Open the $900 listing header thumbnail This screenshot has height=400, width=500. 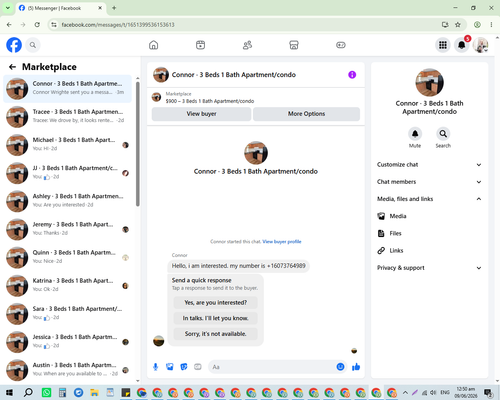[x=156, y=97]
